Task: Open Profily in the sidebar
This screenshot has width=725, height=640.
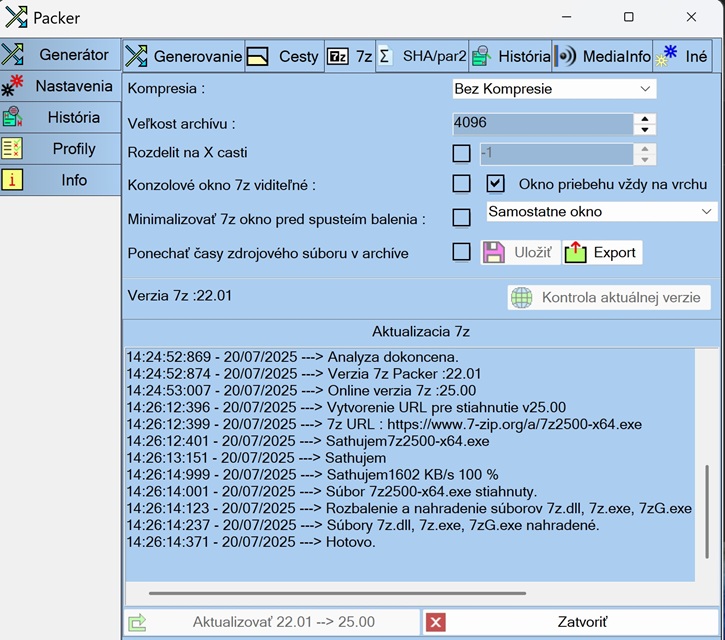Action: [x=60, y=148]
